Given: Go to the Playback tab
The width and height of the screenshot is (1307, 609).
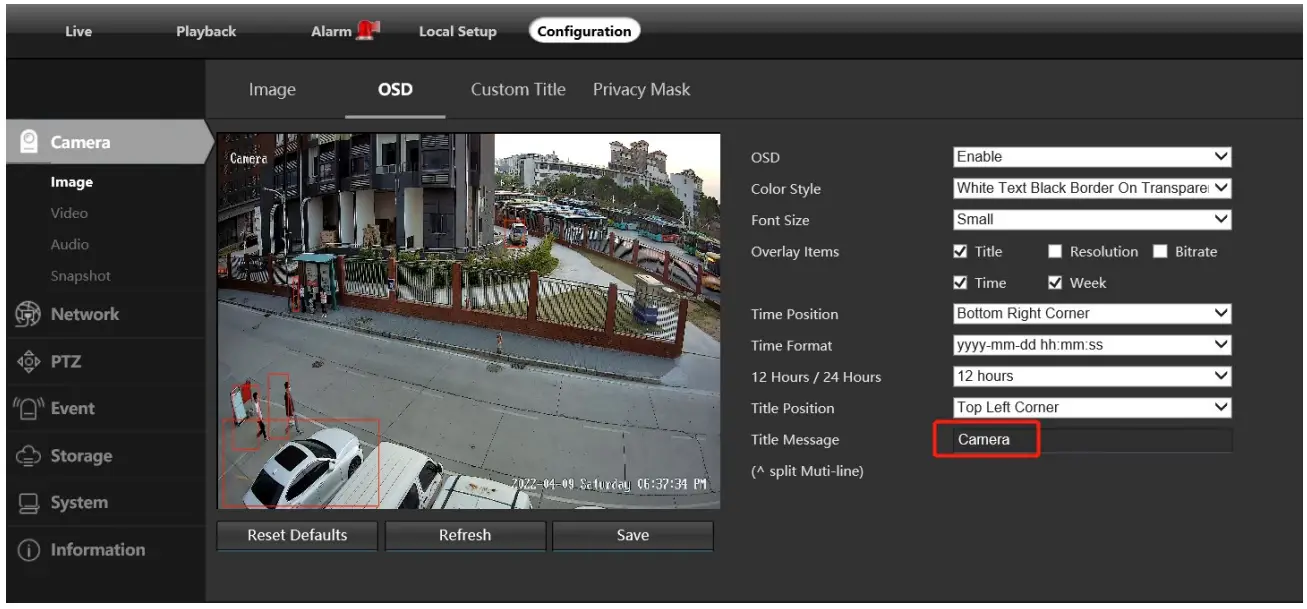Looking at the screenshot, I should [206, 31].
